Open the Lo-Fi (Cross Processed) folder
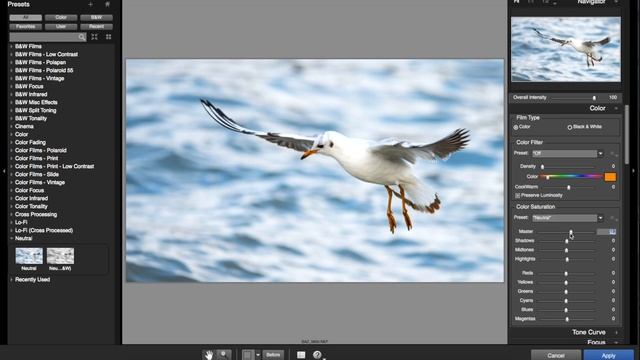640x360 pixels. coord(44,230)
